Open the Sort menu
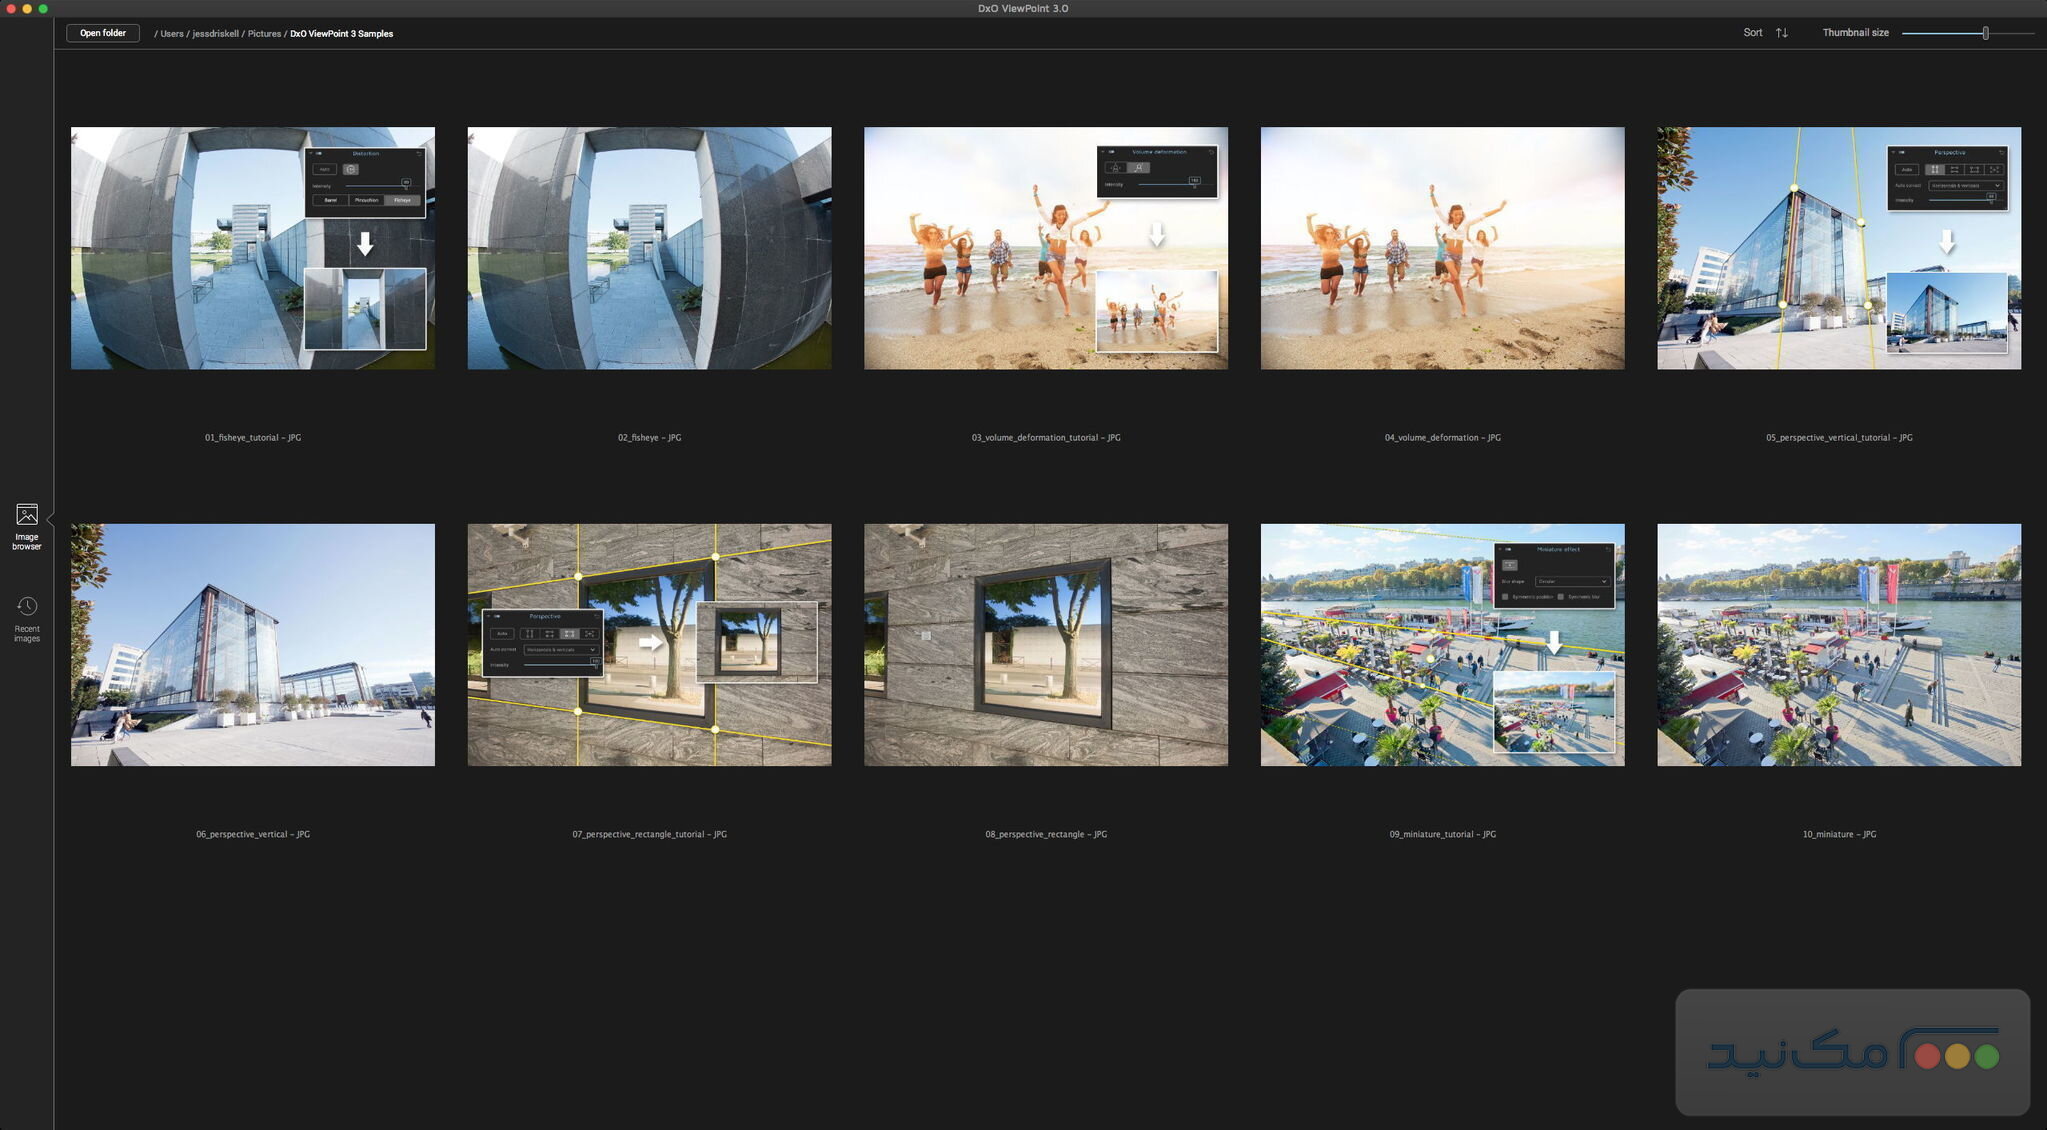 pos(1752,33)
